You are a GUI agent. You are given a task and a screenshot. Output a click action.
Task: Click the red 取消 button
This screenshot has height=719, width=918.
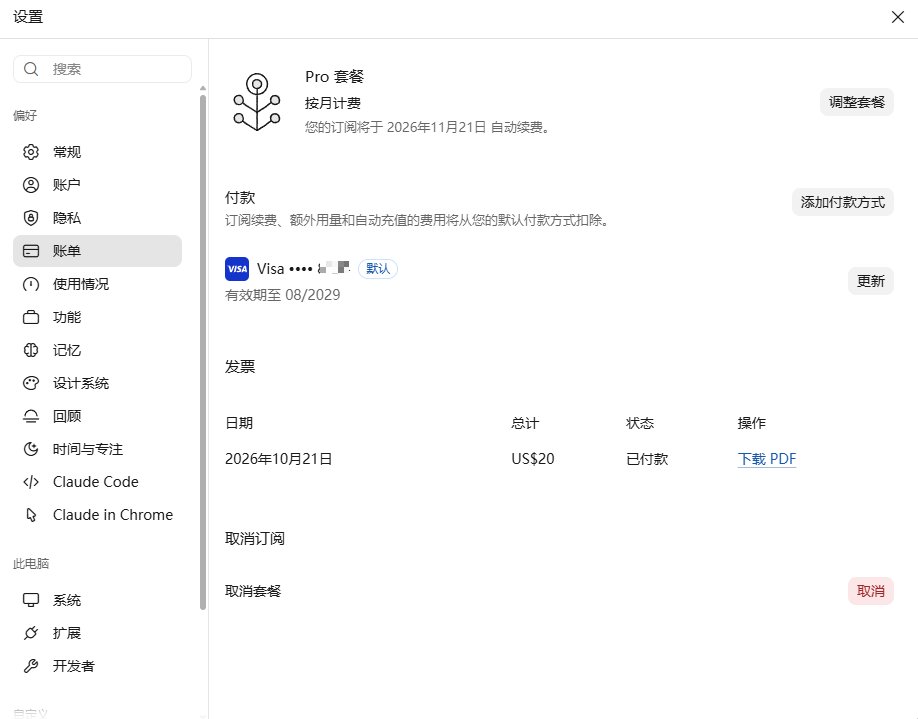(x=871, y=591)
